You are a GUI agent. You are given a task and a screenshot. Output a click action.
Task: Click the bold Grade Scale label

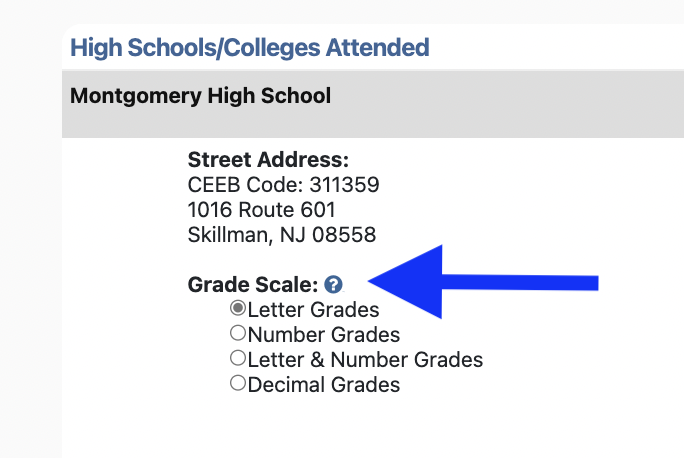point(252,285)
